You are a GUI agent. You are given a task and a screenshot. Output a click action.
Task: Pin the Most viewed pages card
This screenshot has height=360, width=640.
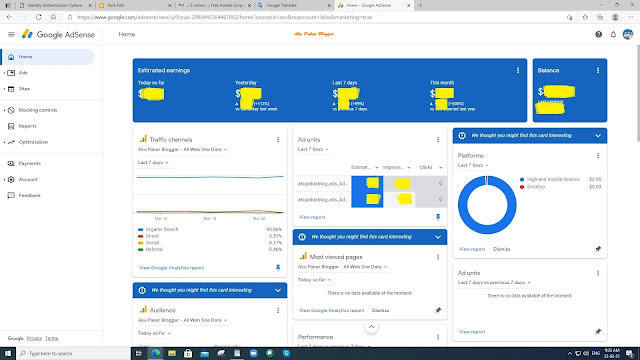tap(438, 310)
